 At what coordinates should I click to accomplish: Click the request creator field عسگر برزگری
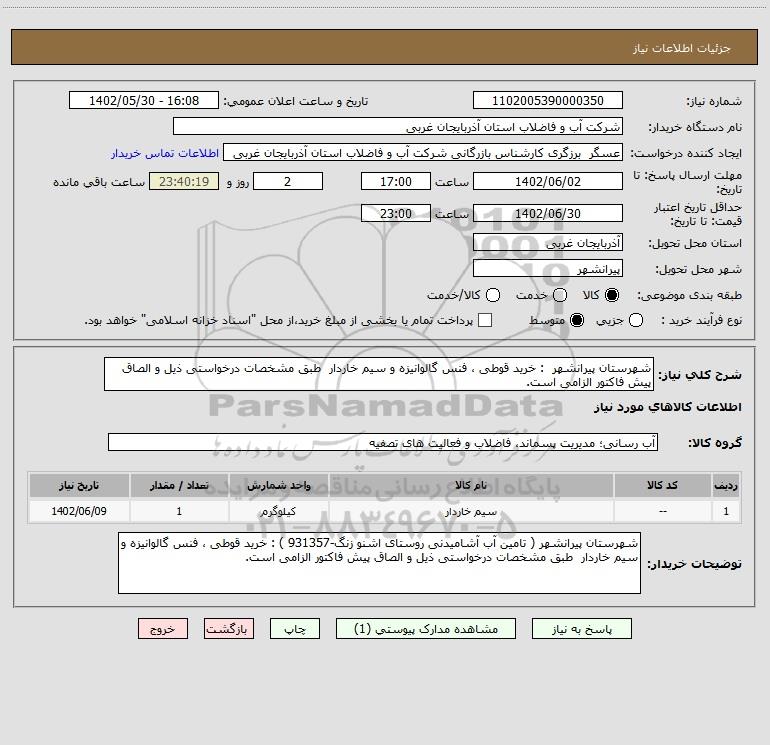pyautogui.click(x=423, y=153)
